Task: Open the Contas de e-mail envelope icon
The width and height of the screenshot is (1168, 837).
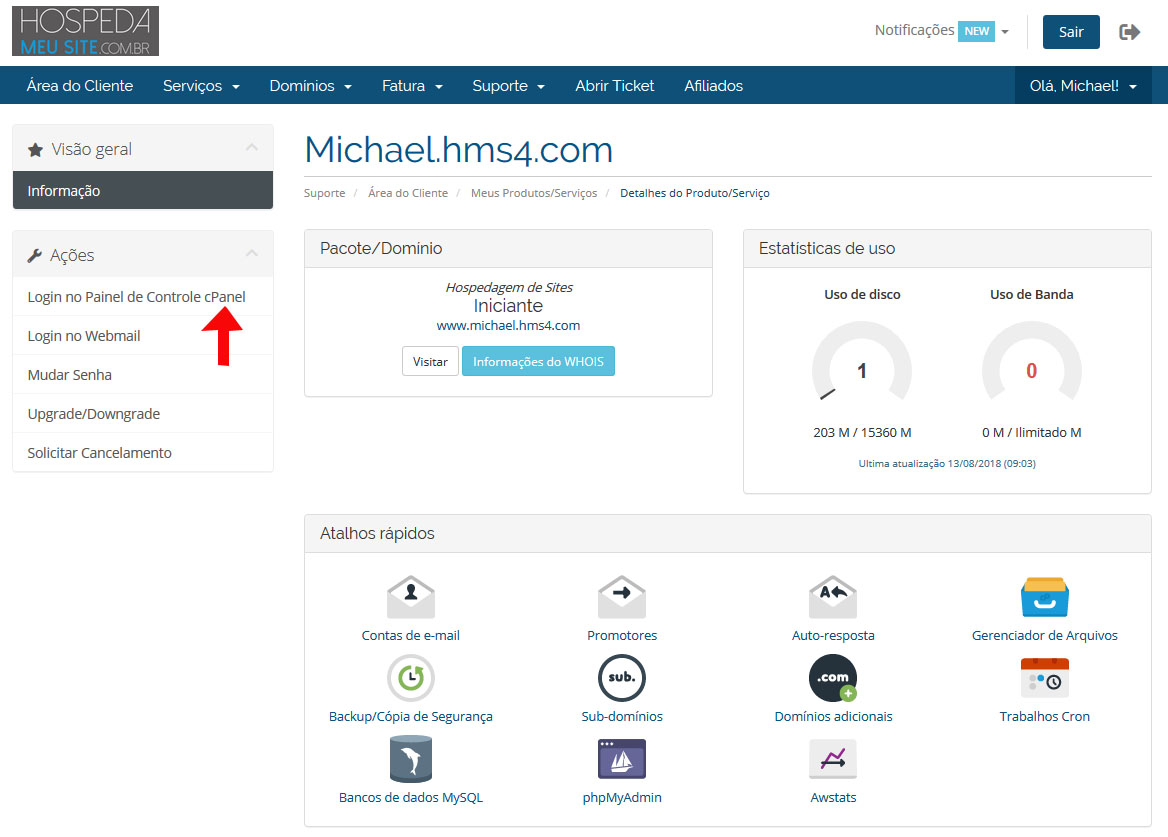Action: [x=410, y=597]
